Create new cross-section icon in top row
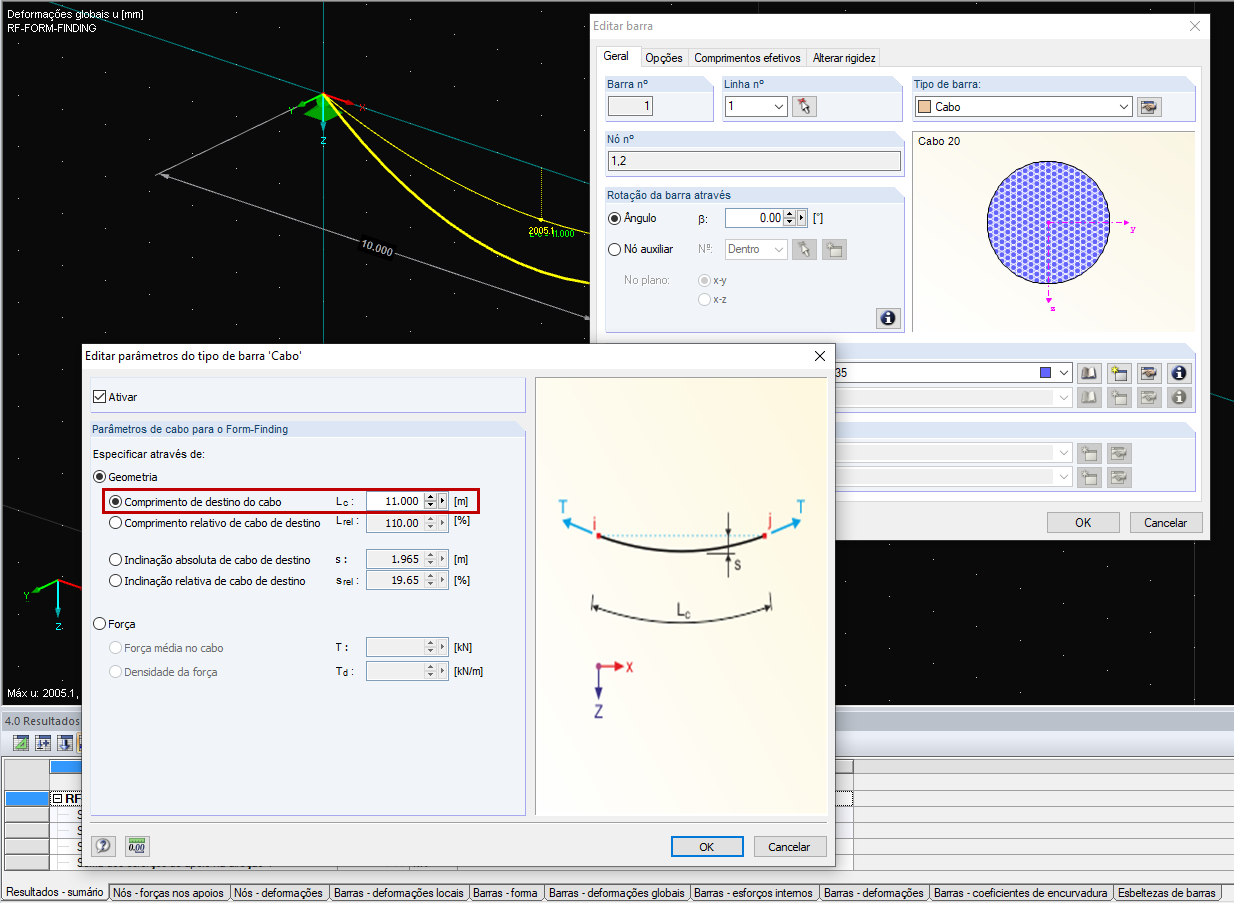This screenshot has height=903, width=1234. click(x=1119, y=373)
